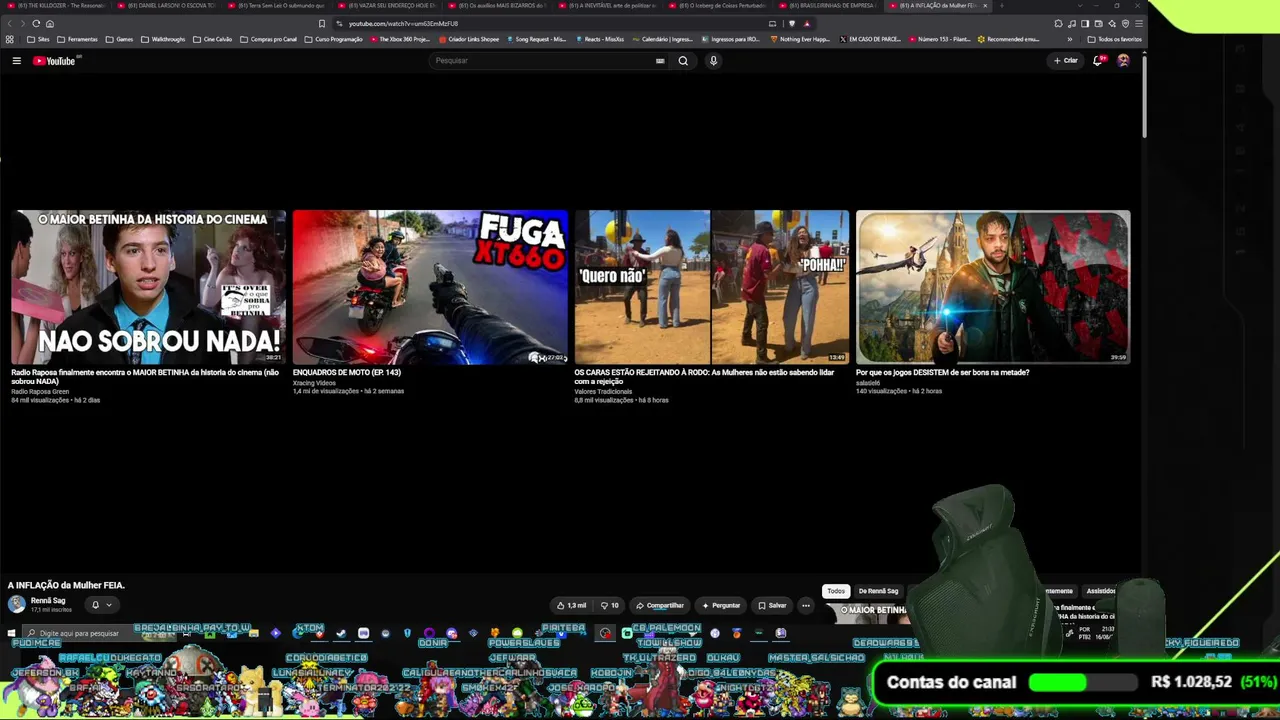The image size is (1280, 720).
Task: Open YouTube notifications bell
Action: point(1098,61)
